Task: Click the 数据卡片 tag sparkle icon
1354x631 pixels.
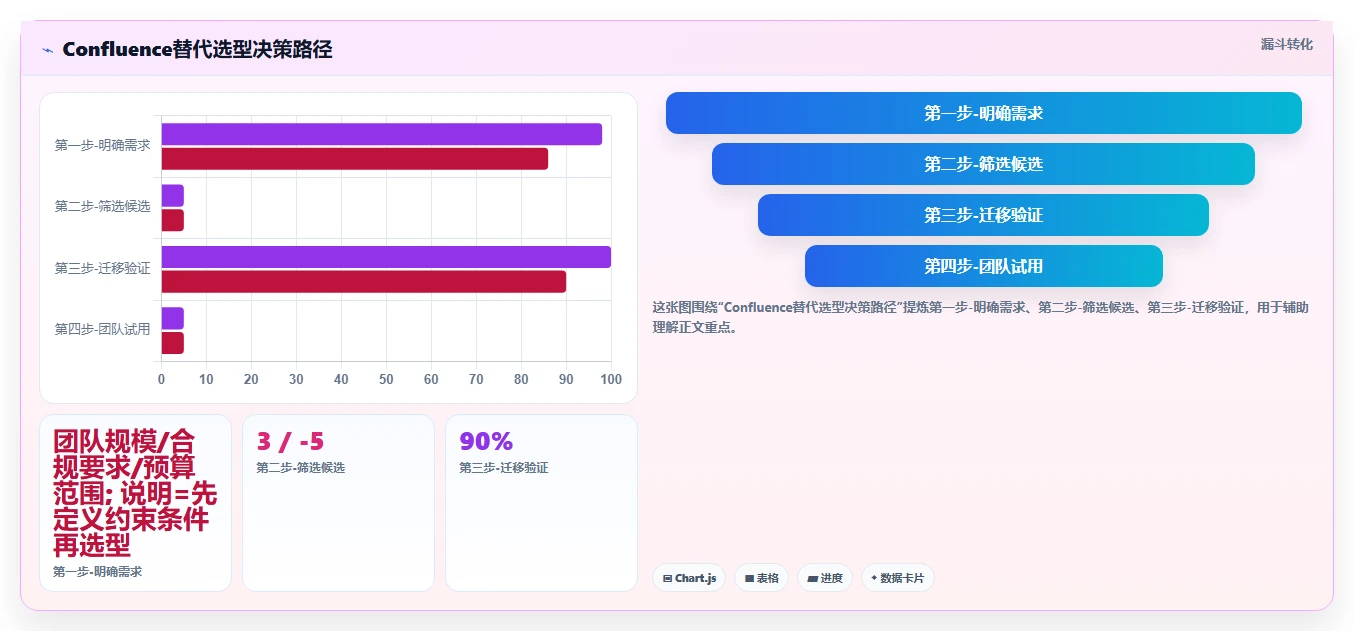Action: 874,578
